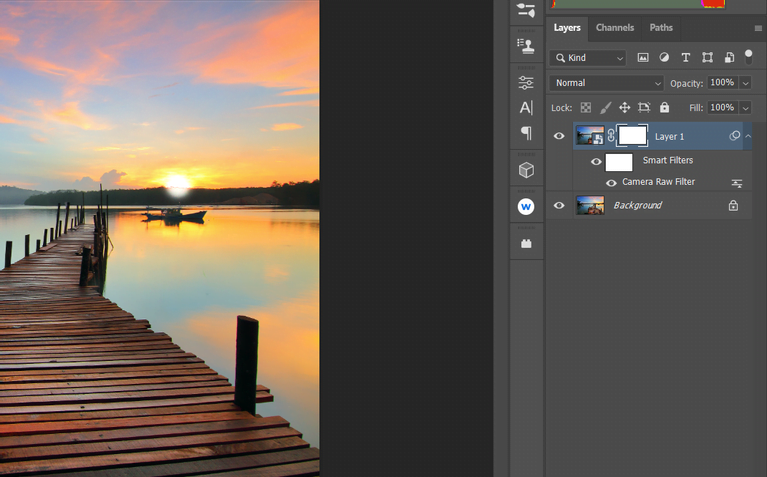This screenshot has height=477, width=767.
Task: Click the layer-mask link icon on Layer 1
Action: click(611, 136)
